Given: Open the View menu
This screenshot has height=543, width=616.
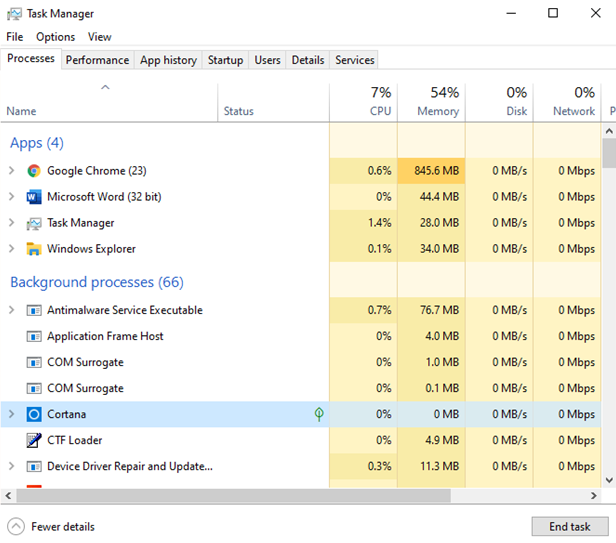Looking at the screenshot, I should coord(99,37).
